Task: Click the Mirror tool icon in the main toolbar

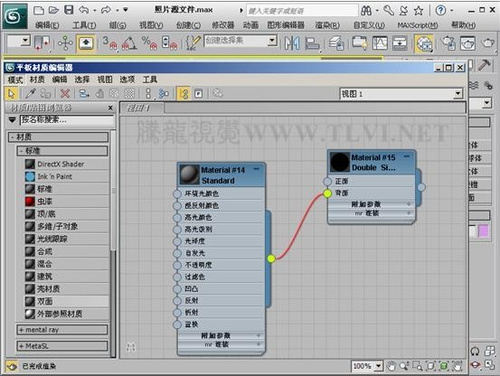Action: coord(292,43)
